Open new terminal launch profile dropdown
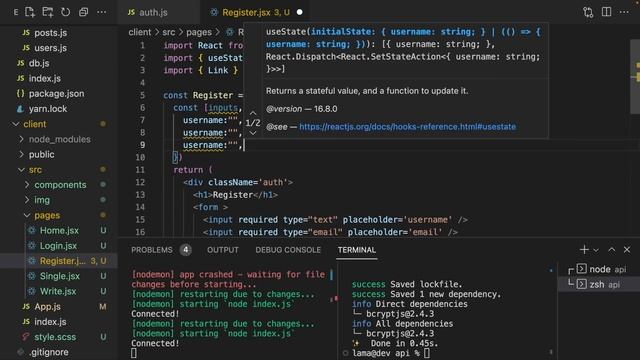Screen dimensions: 640x360 (x=596, y=250)
